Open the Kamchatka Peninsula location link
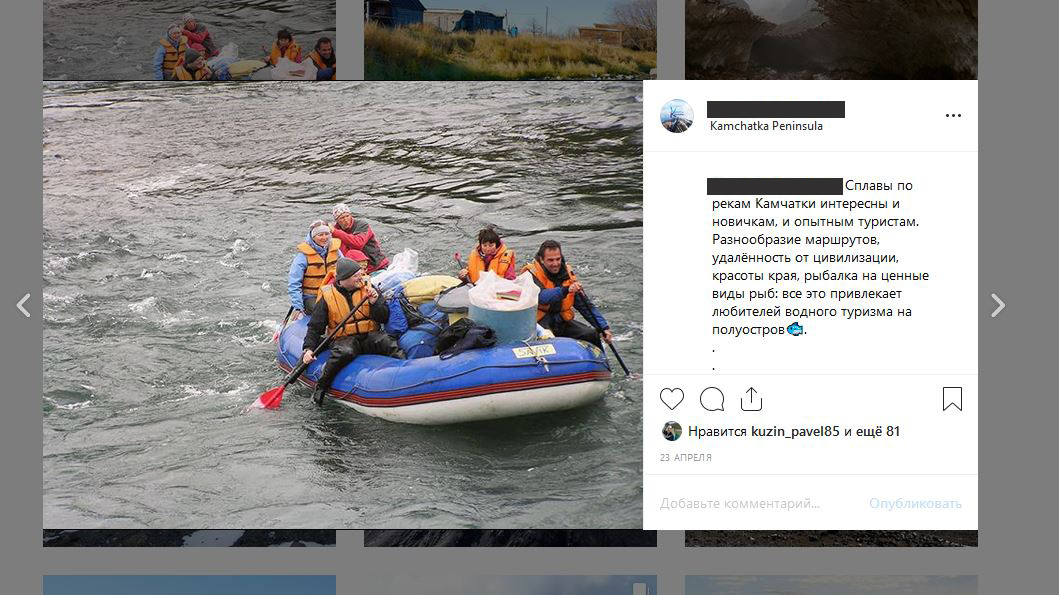The image size is (1059, 595). [x=766, y=126]
